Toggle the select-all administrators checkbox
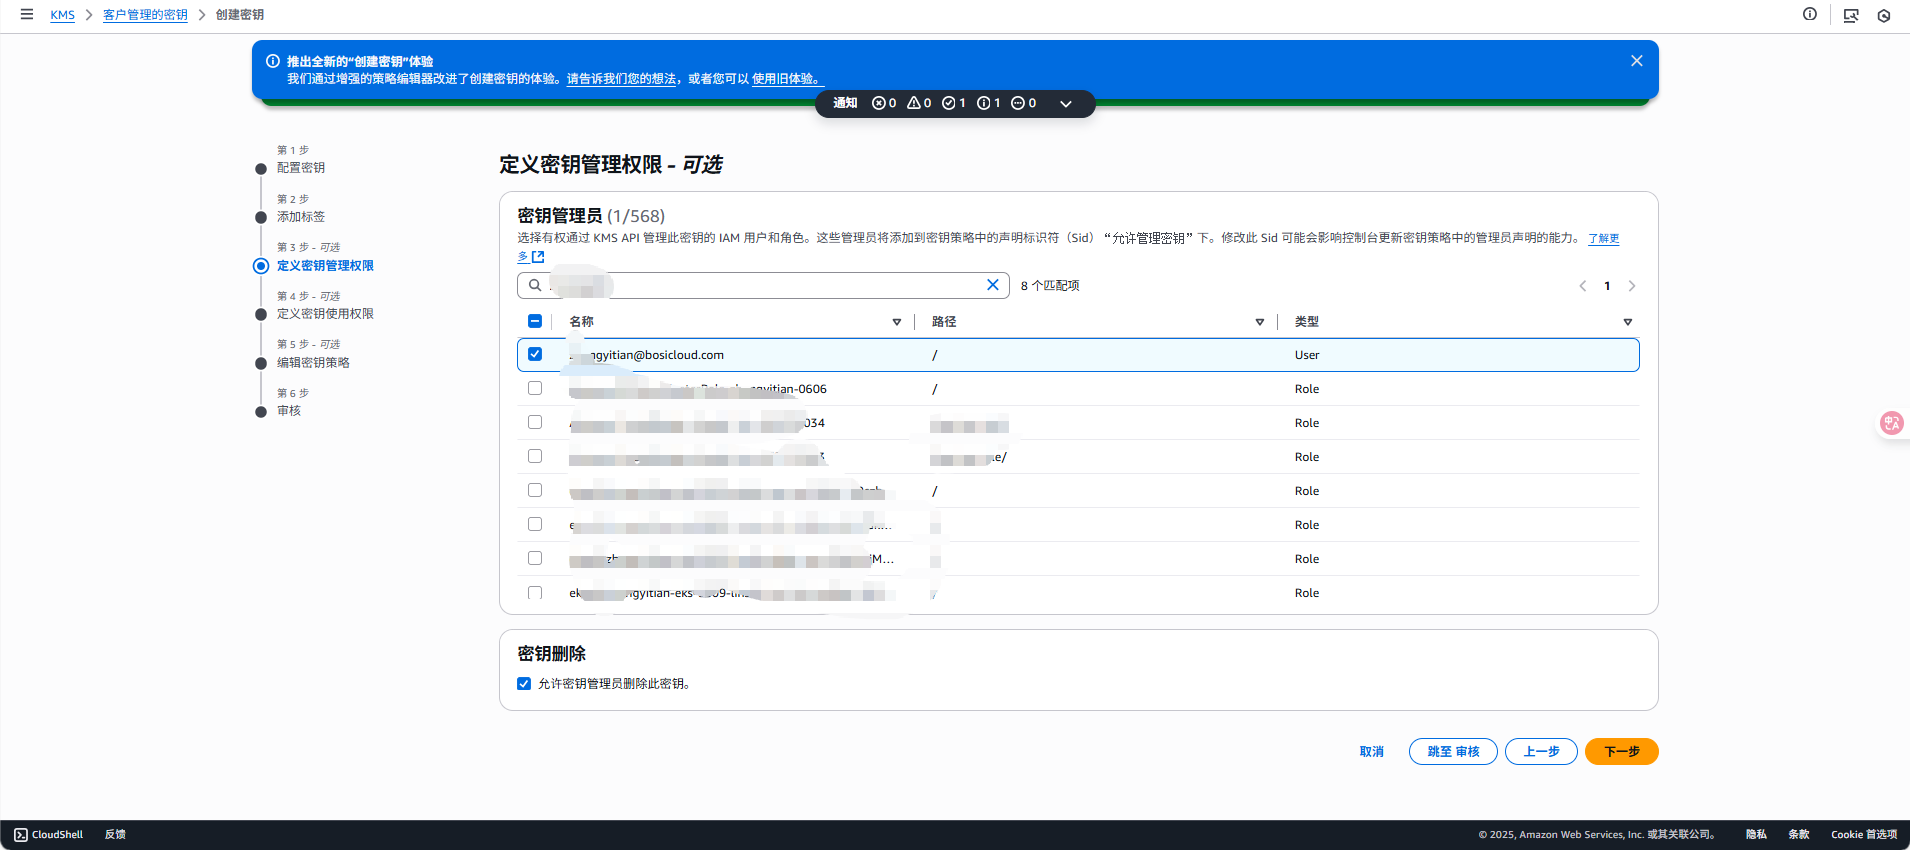The image size is (1910, 850). (x=535, y=321)
